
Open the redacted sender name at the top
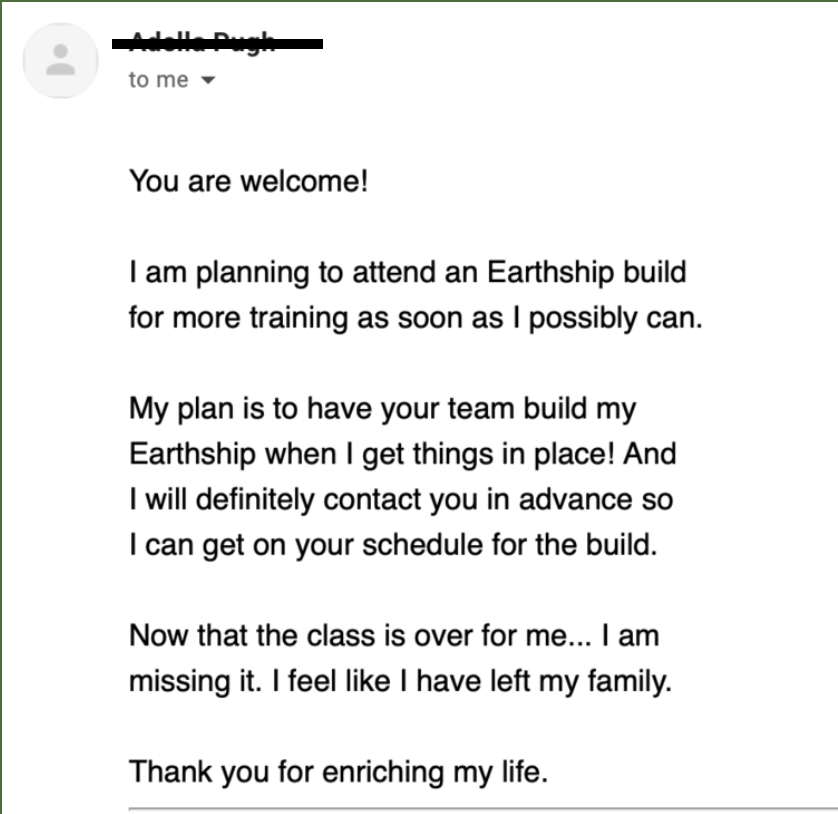[218, 42]
